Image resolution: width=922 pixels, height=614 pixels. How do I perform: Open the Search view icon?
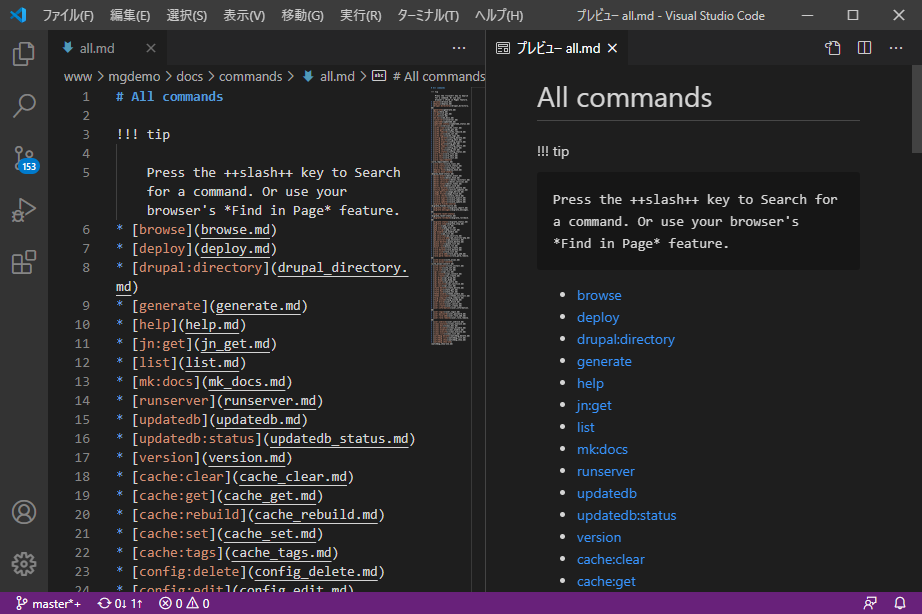pos(24,105)
